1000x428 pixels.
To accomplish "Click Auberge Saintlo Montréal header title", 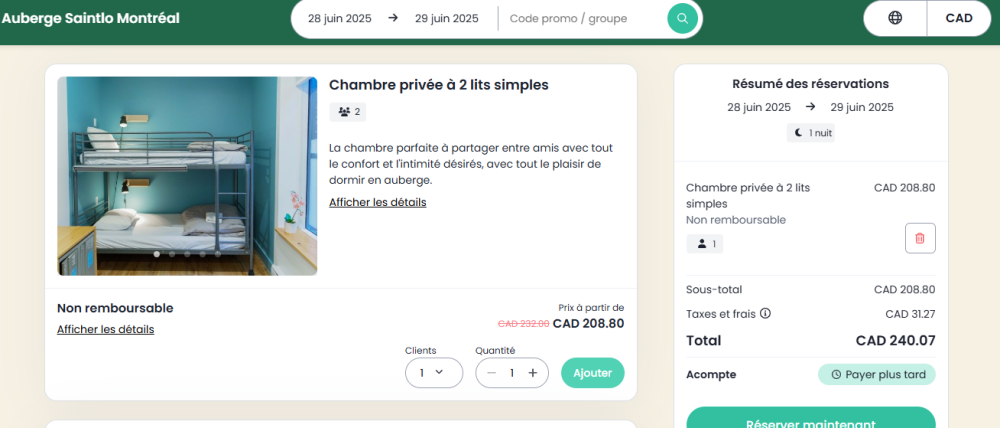I will [91, 18].
